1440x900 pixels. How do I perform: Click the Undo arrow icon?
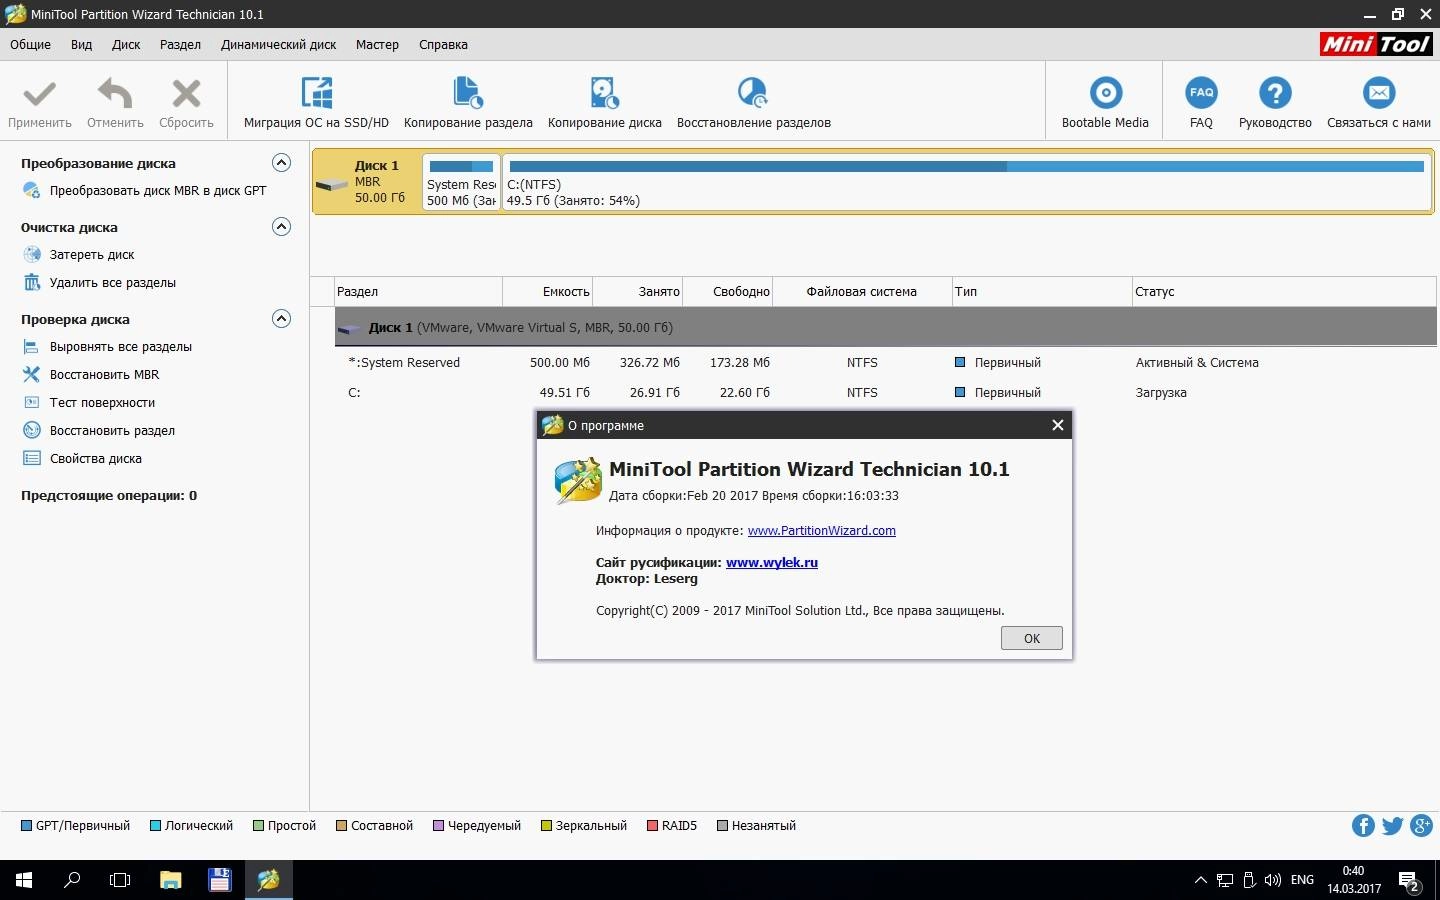pos(115,94)
